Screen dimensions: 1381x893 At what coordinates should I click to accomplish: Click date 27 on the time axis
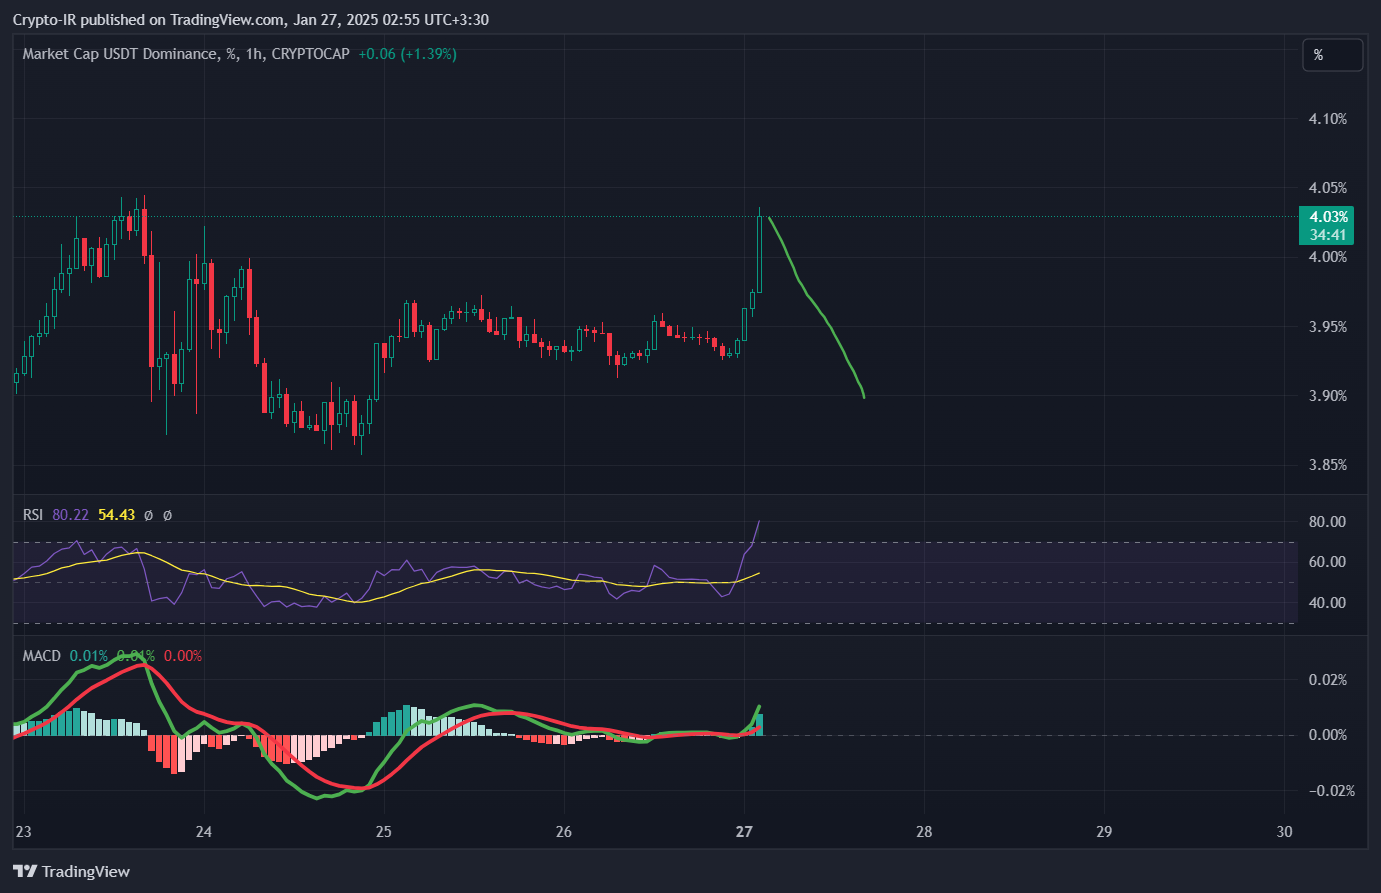(x=744, y=832)
